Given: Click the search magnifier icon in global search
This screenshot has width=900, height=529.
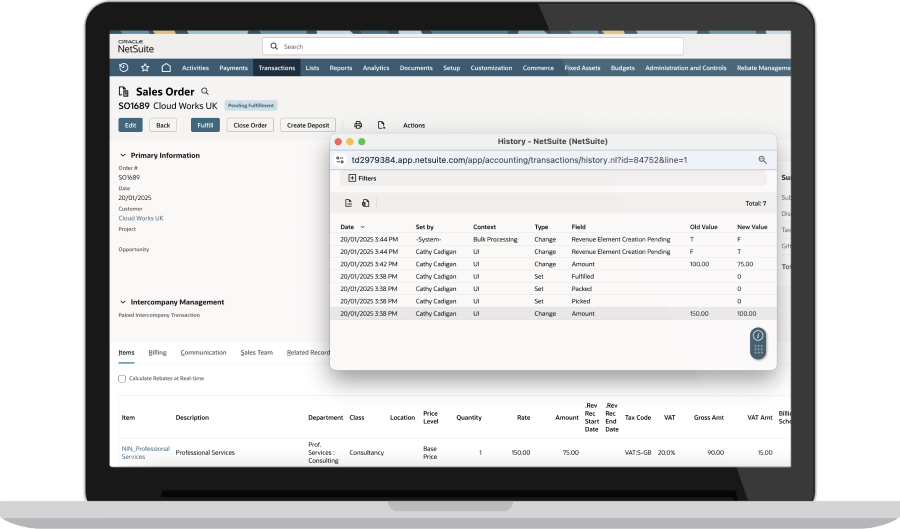Looking at the screenshot, I should 274,46.
